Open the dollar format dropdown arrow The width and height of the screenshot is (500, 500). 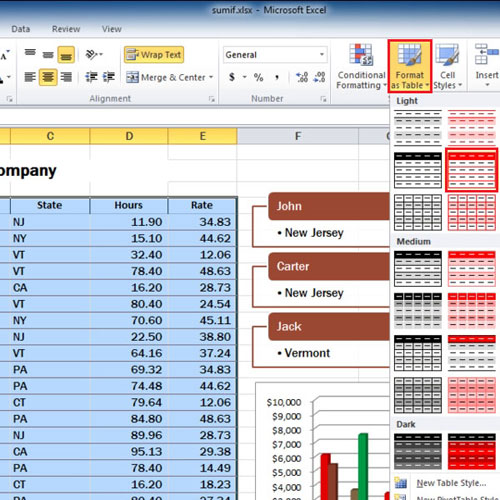coord(244,77)
